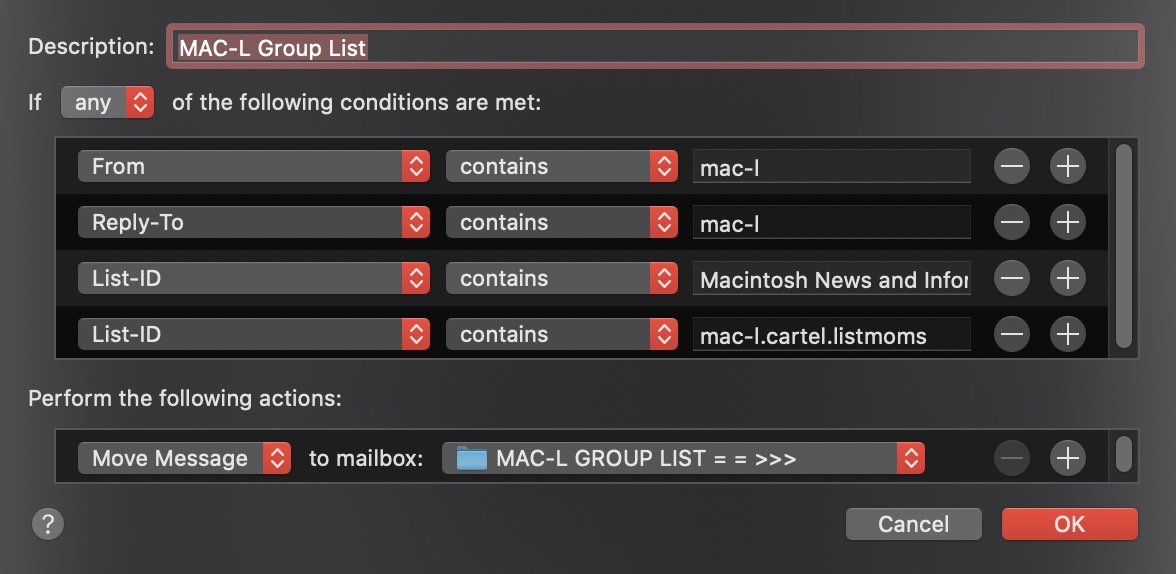Viewport: 1176px width, 574px height.
Task: Click the Description text field
Action: coord(655,46)
